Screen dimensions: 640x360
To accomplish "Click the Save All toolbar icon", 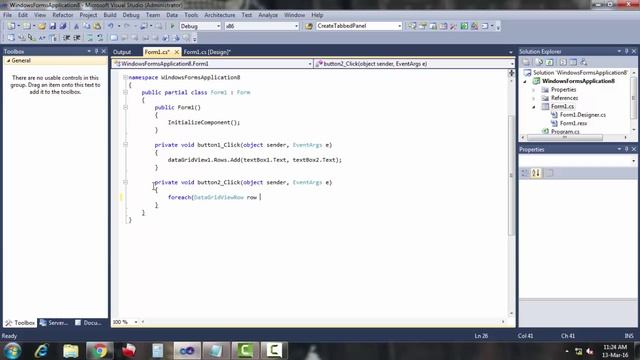I will coord(62,26).
